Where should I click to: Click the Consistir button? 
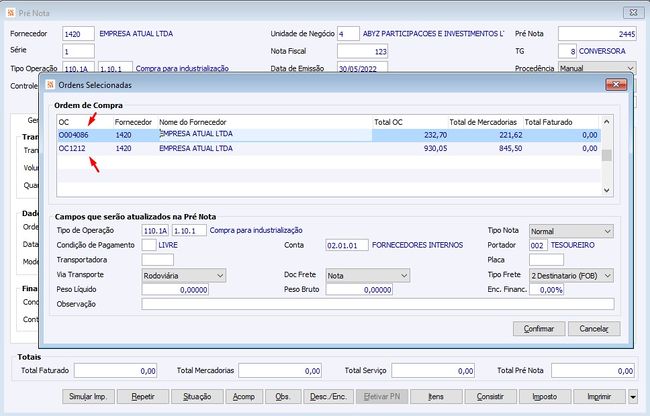tap(492, 396)
